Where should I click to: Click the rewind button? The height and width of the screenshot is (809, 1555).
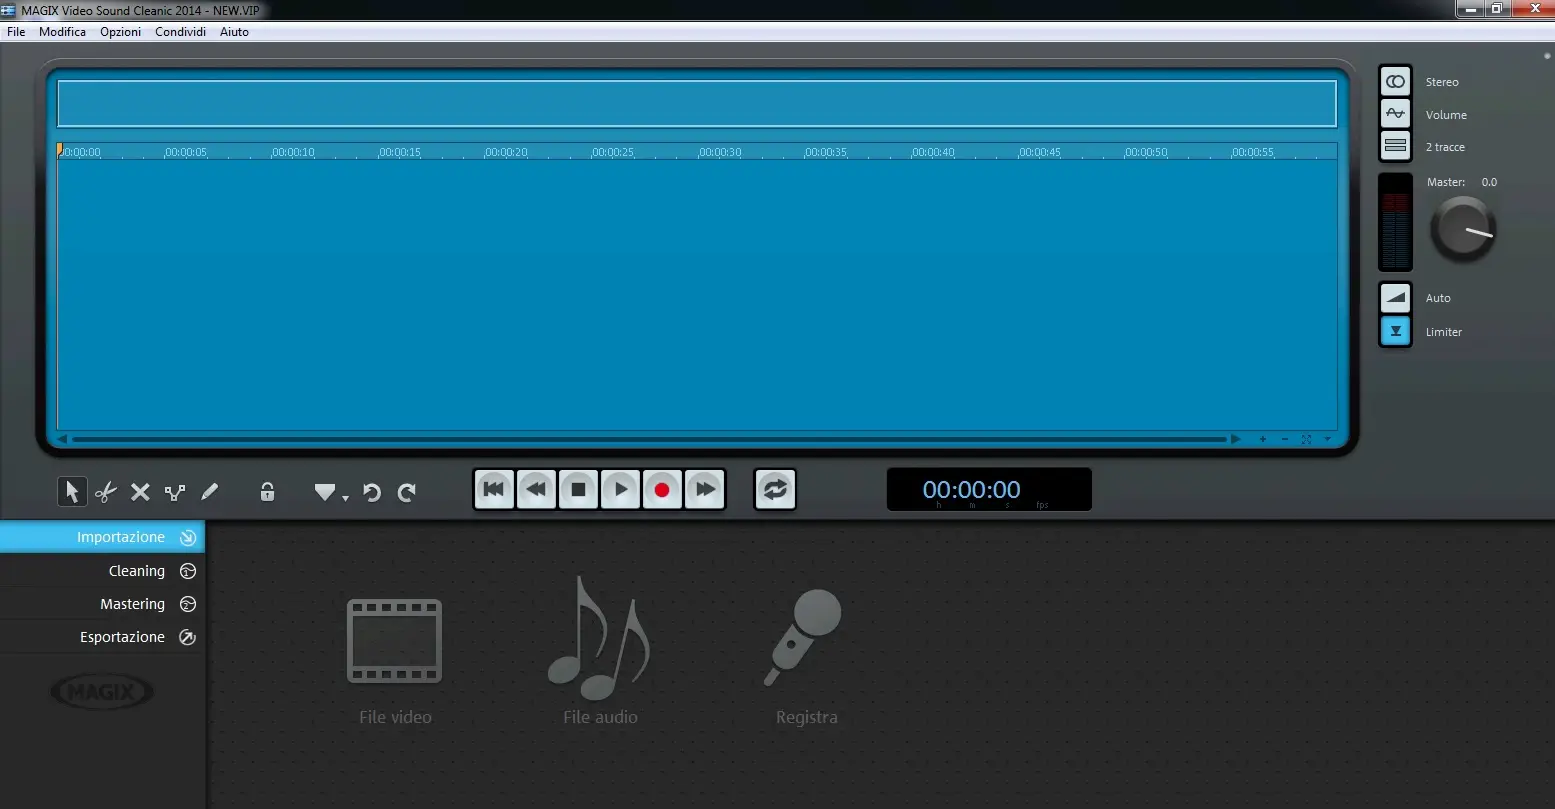pos(536,489)
